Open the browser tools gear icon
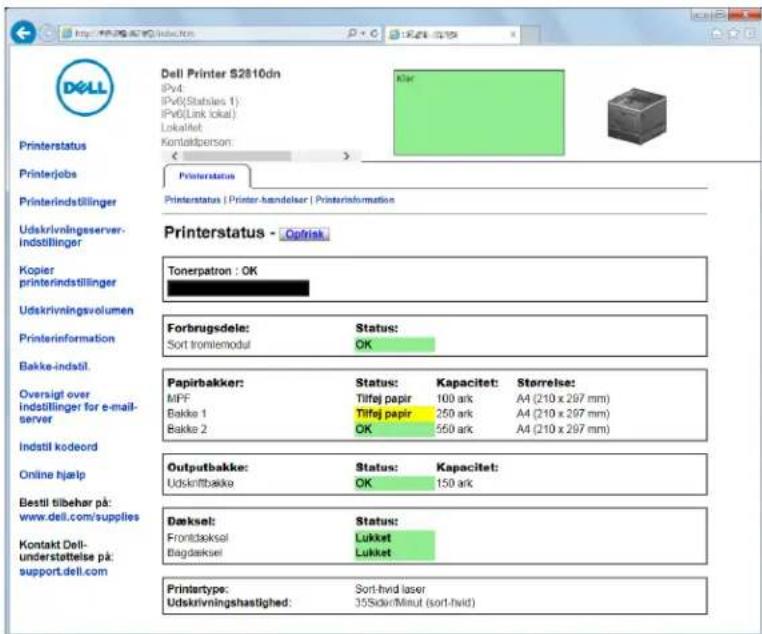The width and height of the screenshot is (762, 634). point(750,33)
